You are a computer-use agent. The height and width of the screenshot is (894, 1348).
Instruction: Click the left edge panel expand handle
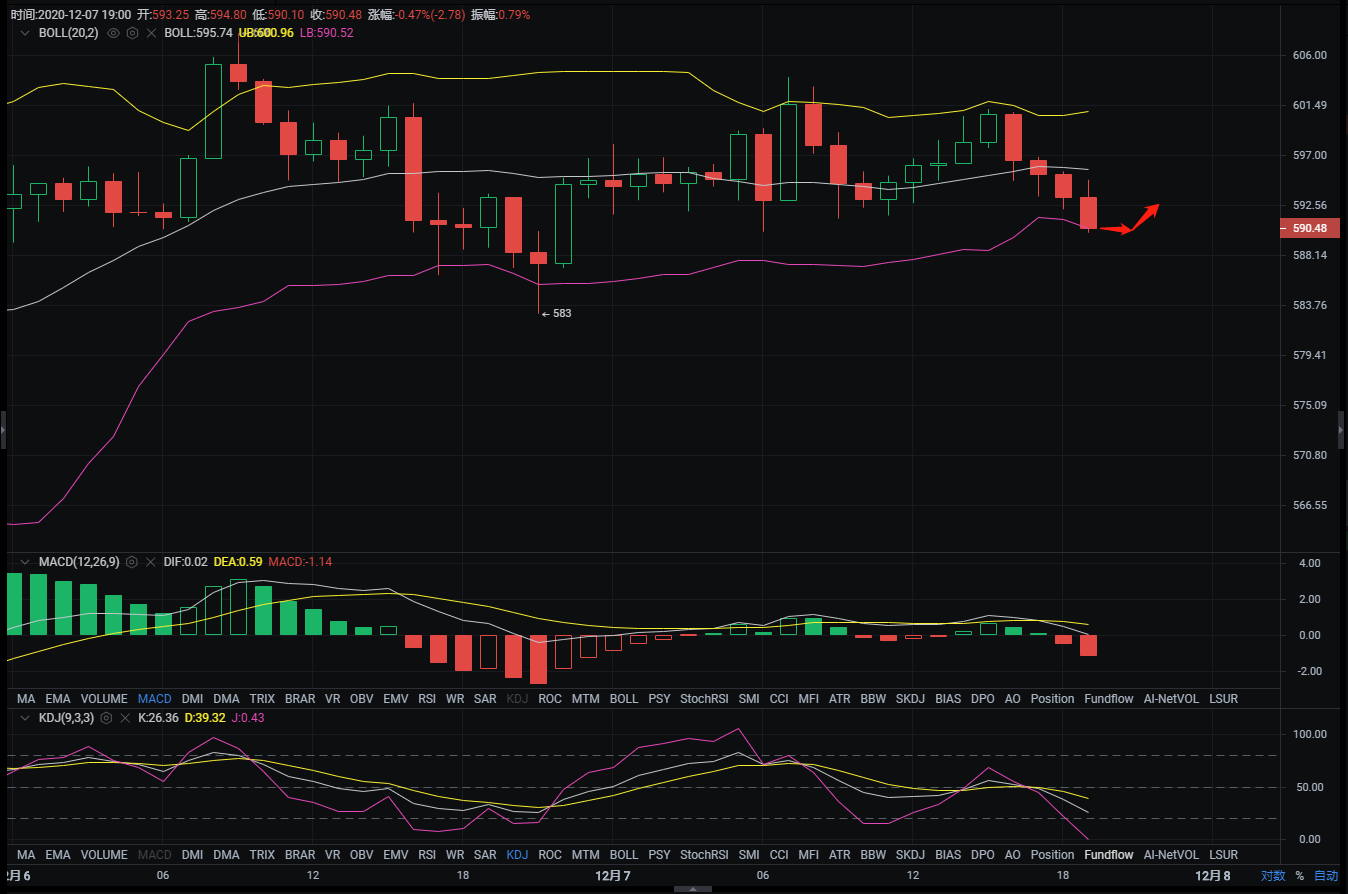3,428
